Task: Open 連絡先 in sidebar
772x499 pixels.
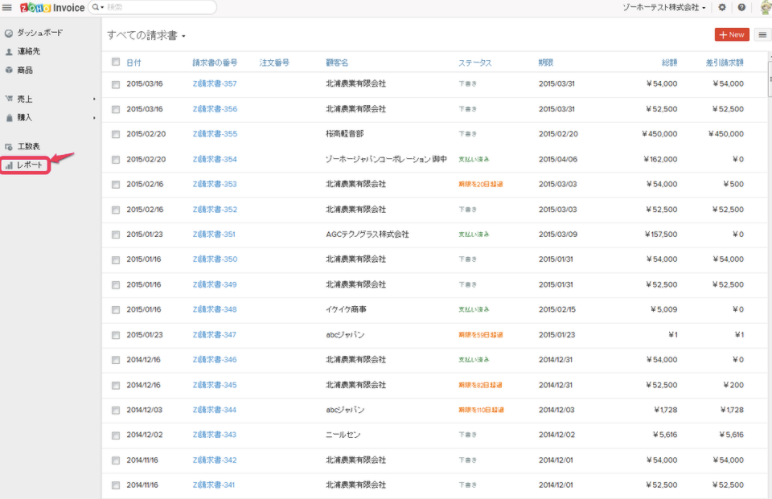Action: coord(29,51)
